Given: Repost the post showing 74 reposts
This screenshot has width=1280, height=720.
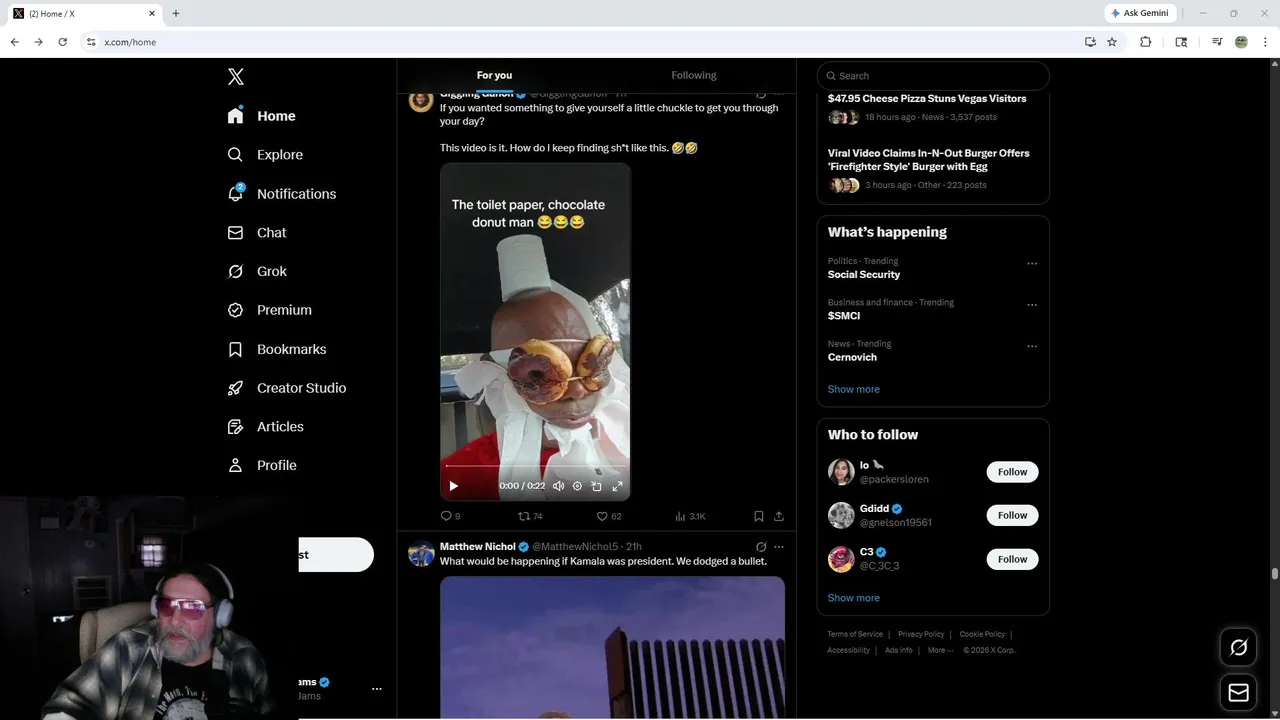Looking at the screenshot, I should 530,516.
